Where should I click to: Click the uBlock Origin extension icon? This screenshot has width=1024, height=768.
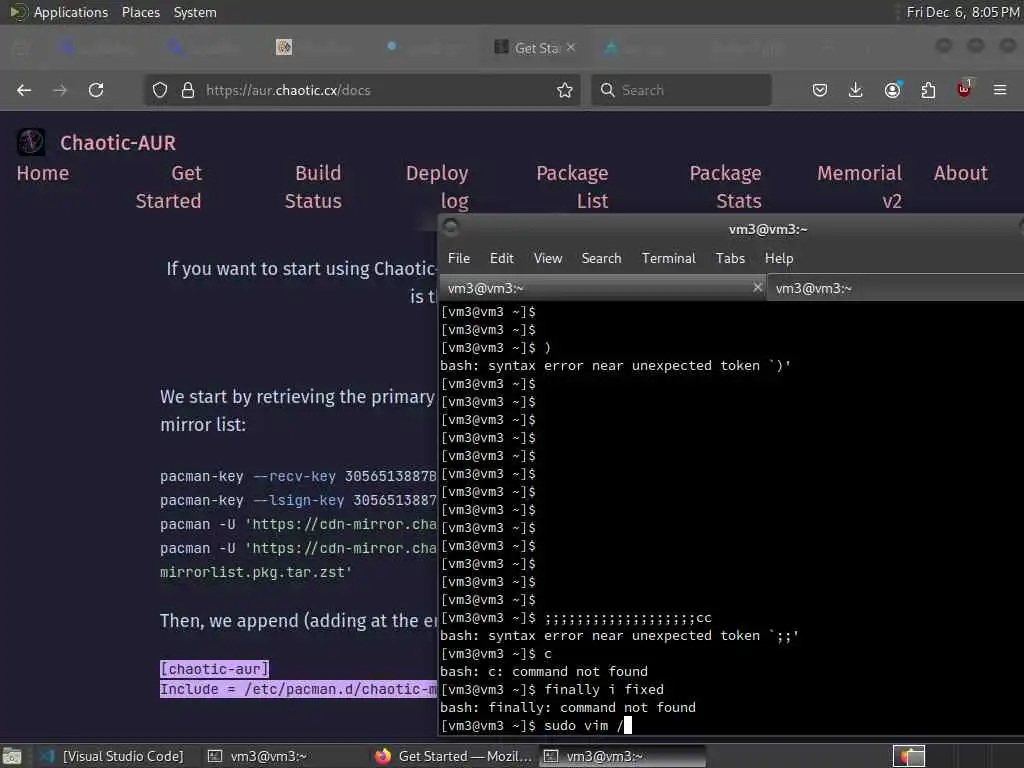pos(964,89)
